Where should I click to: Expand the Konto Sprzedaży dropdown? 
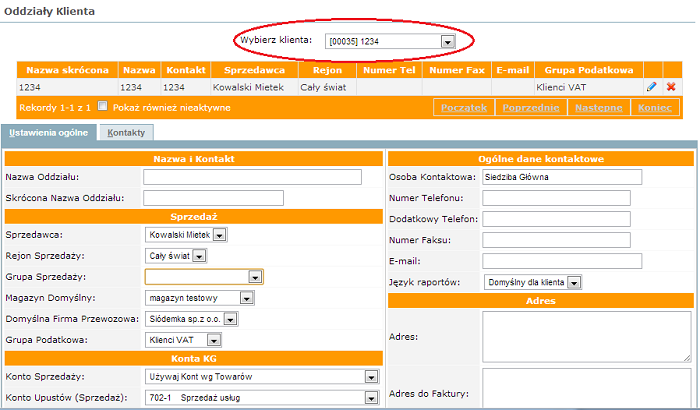[262, 377]
